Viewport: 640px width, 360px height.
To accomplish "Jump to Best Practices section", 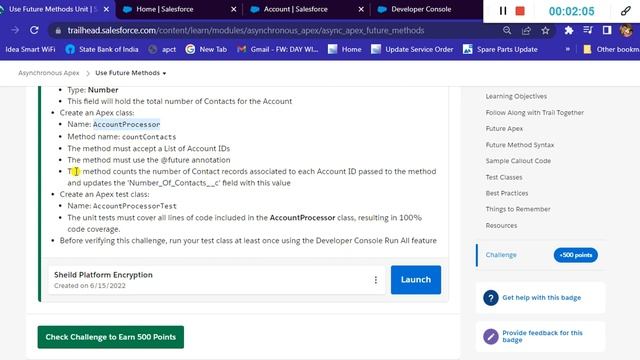I will 507,193.
